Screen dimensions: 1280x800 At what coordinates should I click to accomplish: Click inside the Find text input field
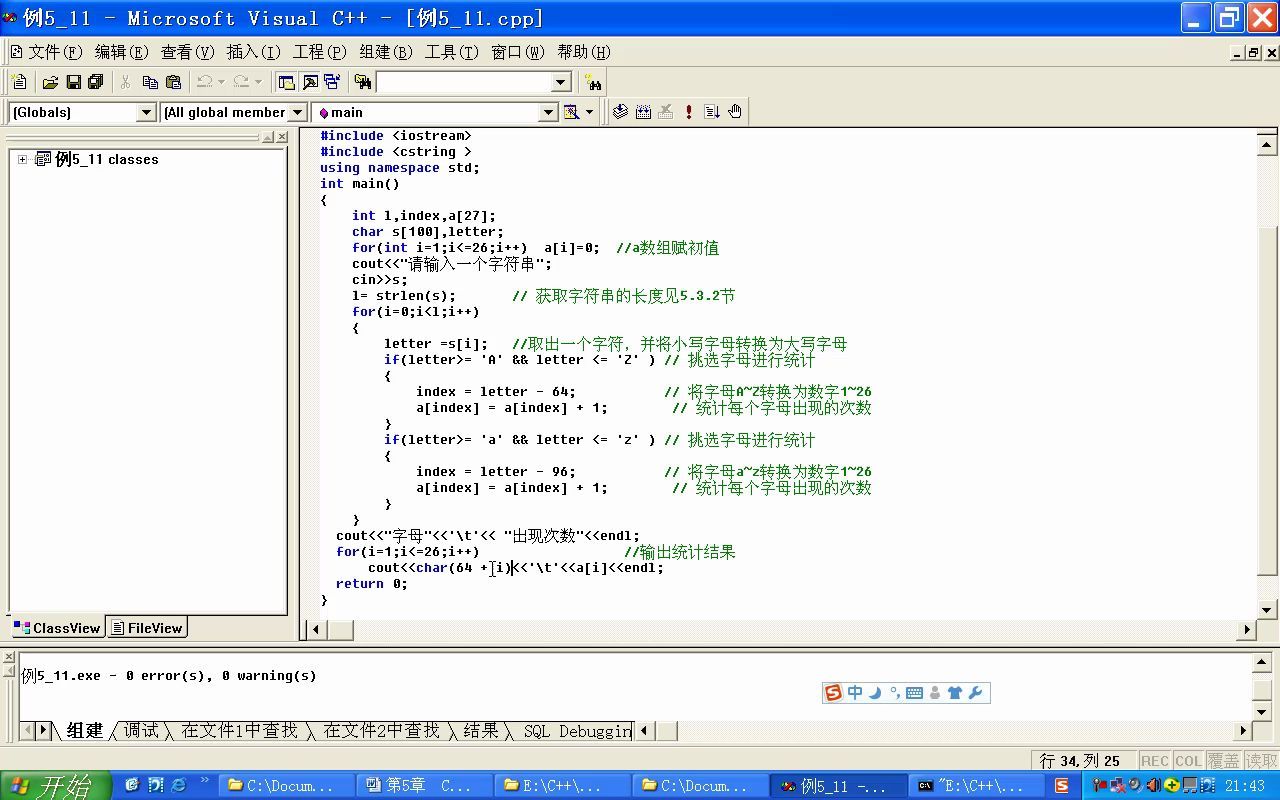tap(464, 82)
